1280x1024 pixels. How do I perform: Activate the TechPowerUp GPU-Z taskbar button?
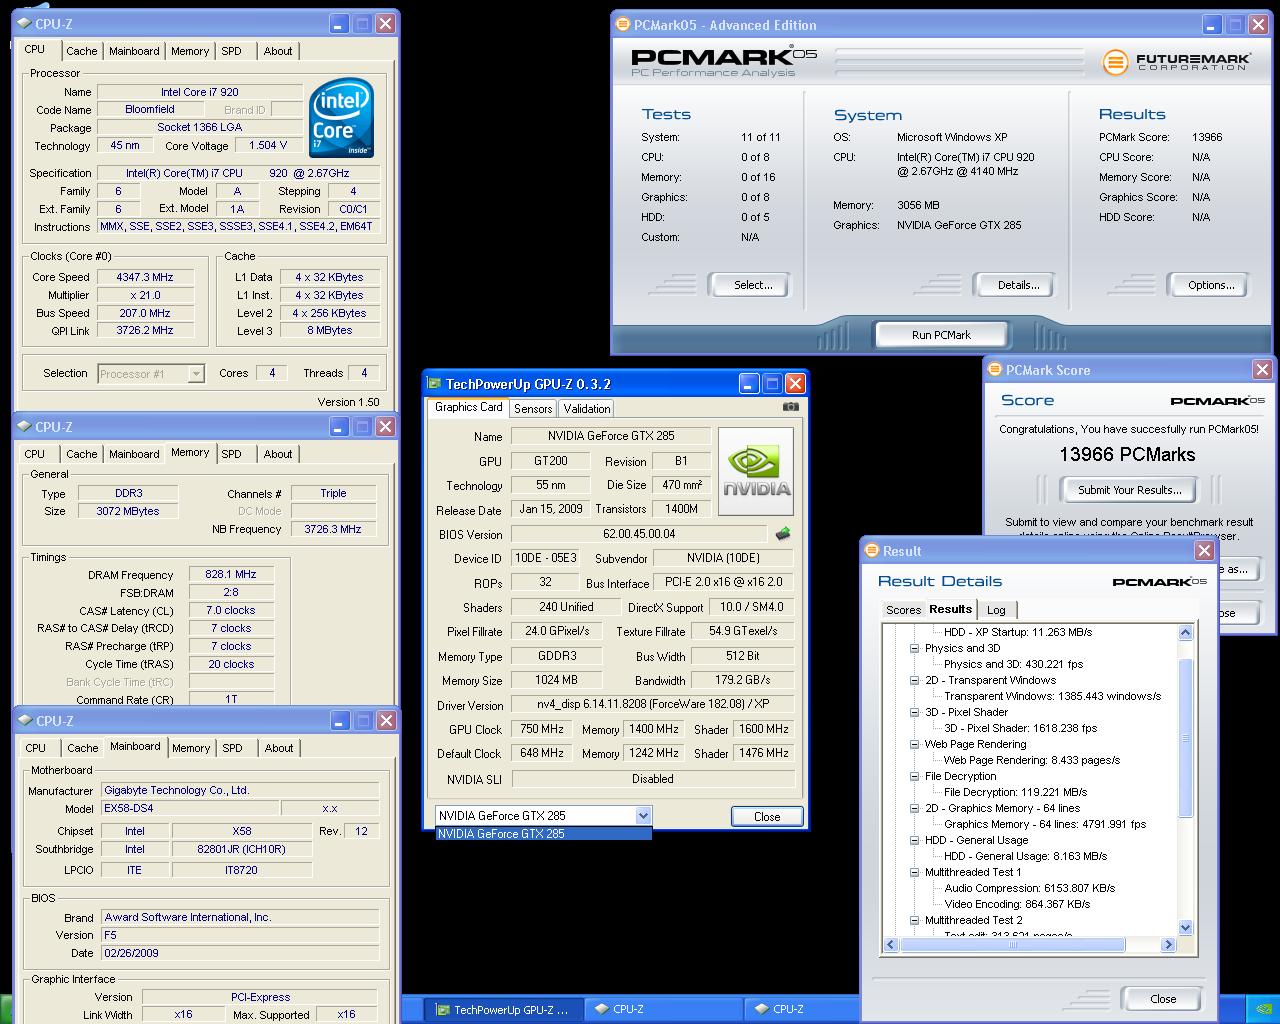(x=503, y=1009)
